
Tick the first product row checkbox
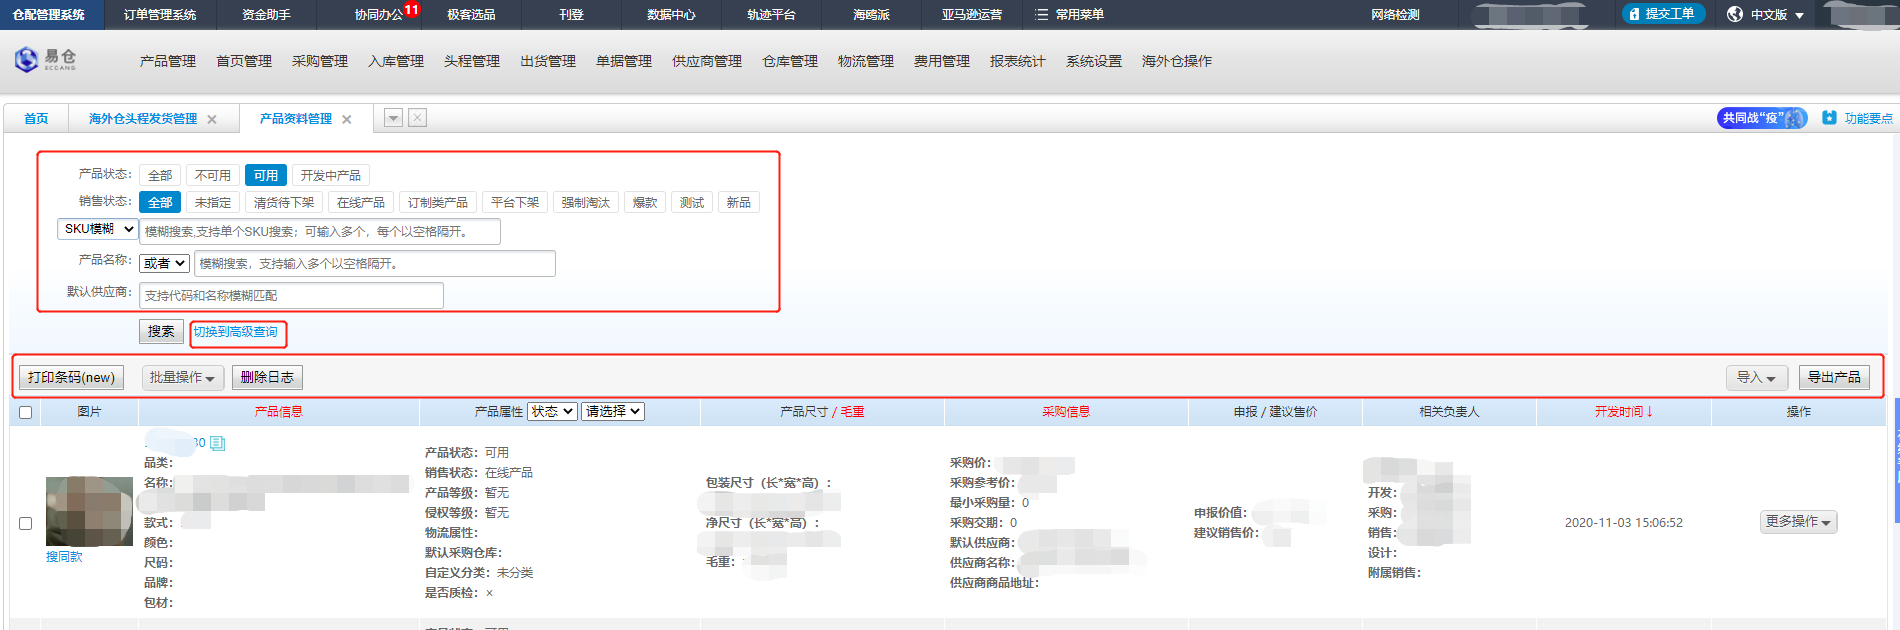[26, 523]
